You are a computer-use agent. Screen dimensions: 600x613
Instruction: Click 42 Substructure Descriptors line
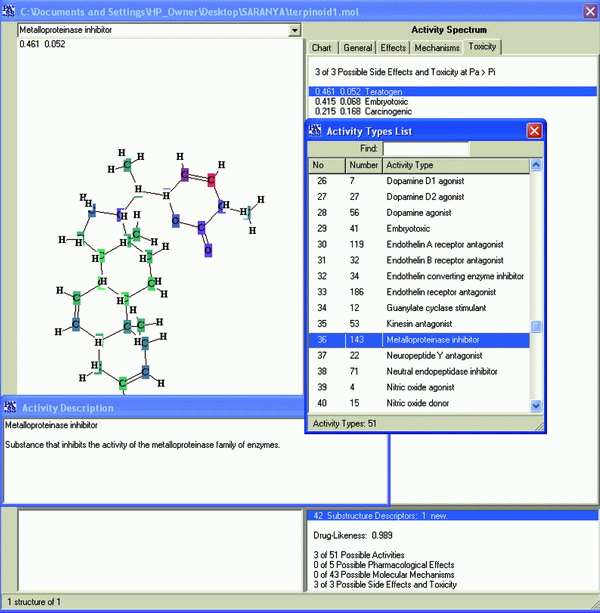coord(453,516)
